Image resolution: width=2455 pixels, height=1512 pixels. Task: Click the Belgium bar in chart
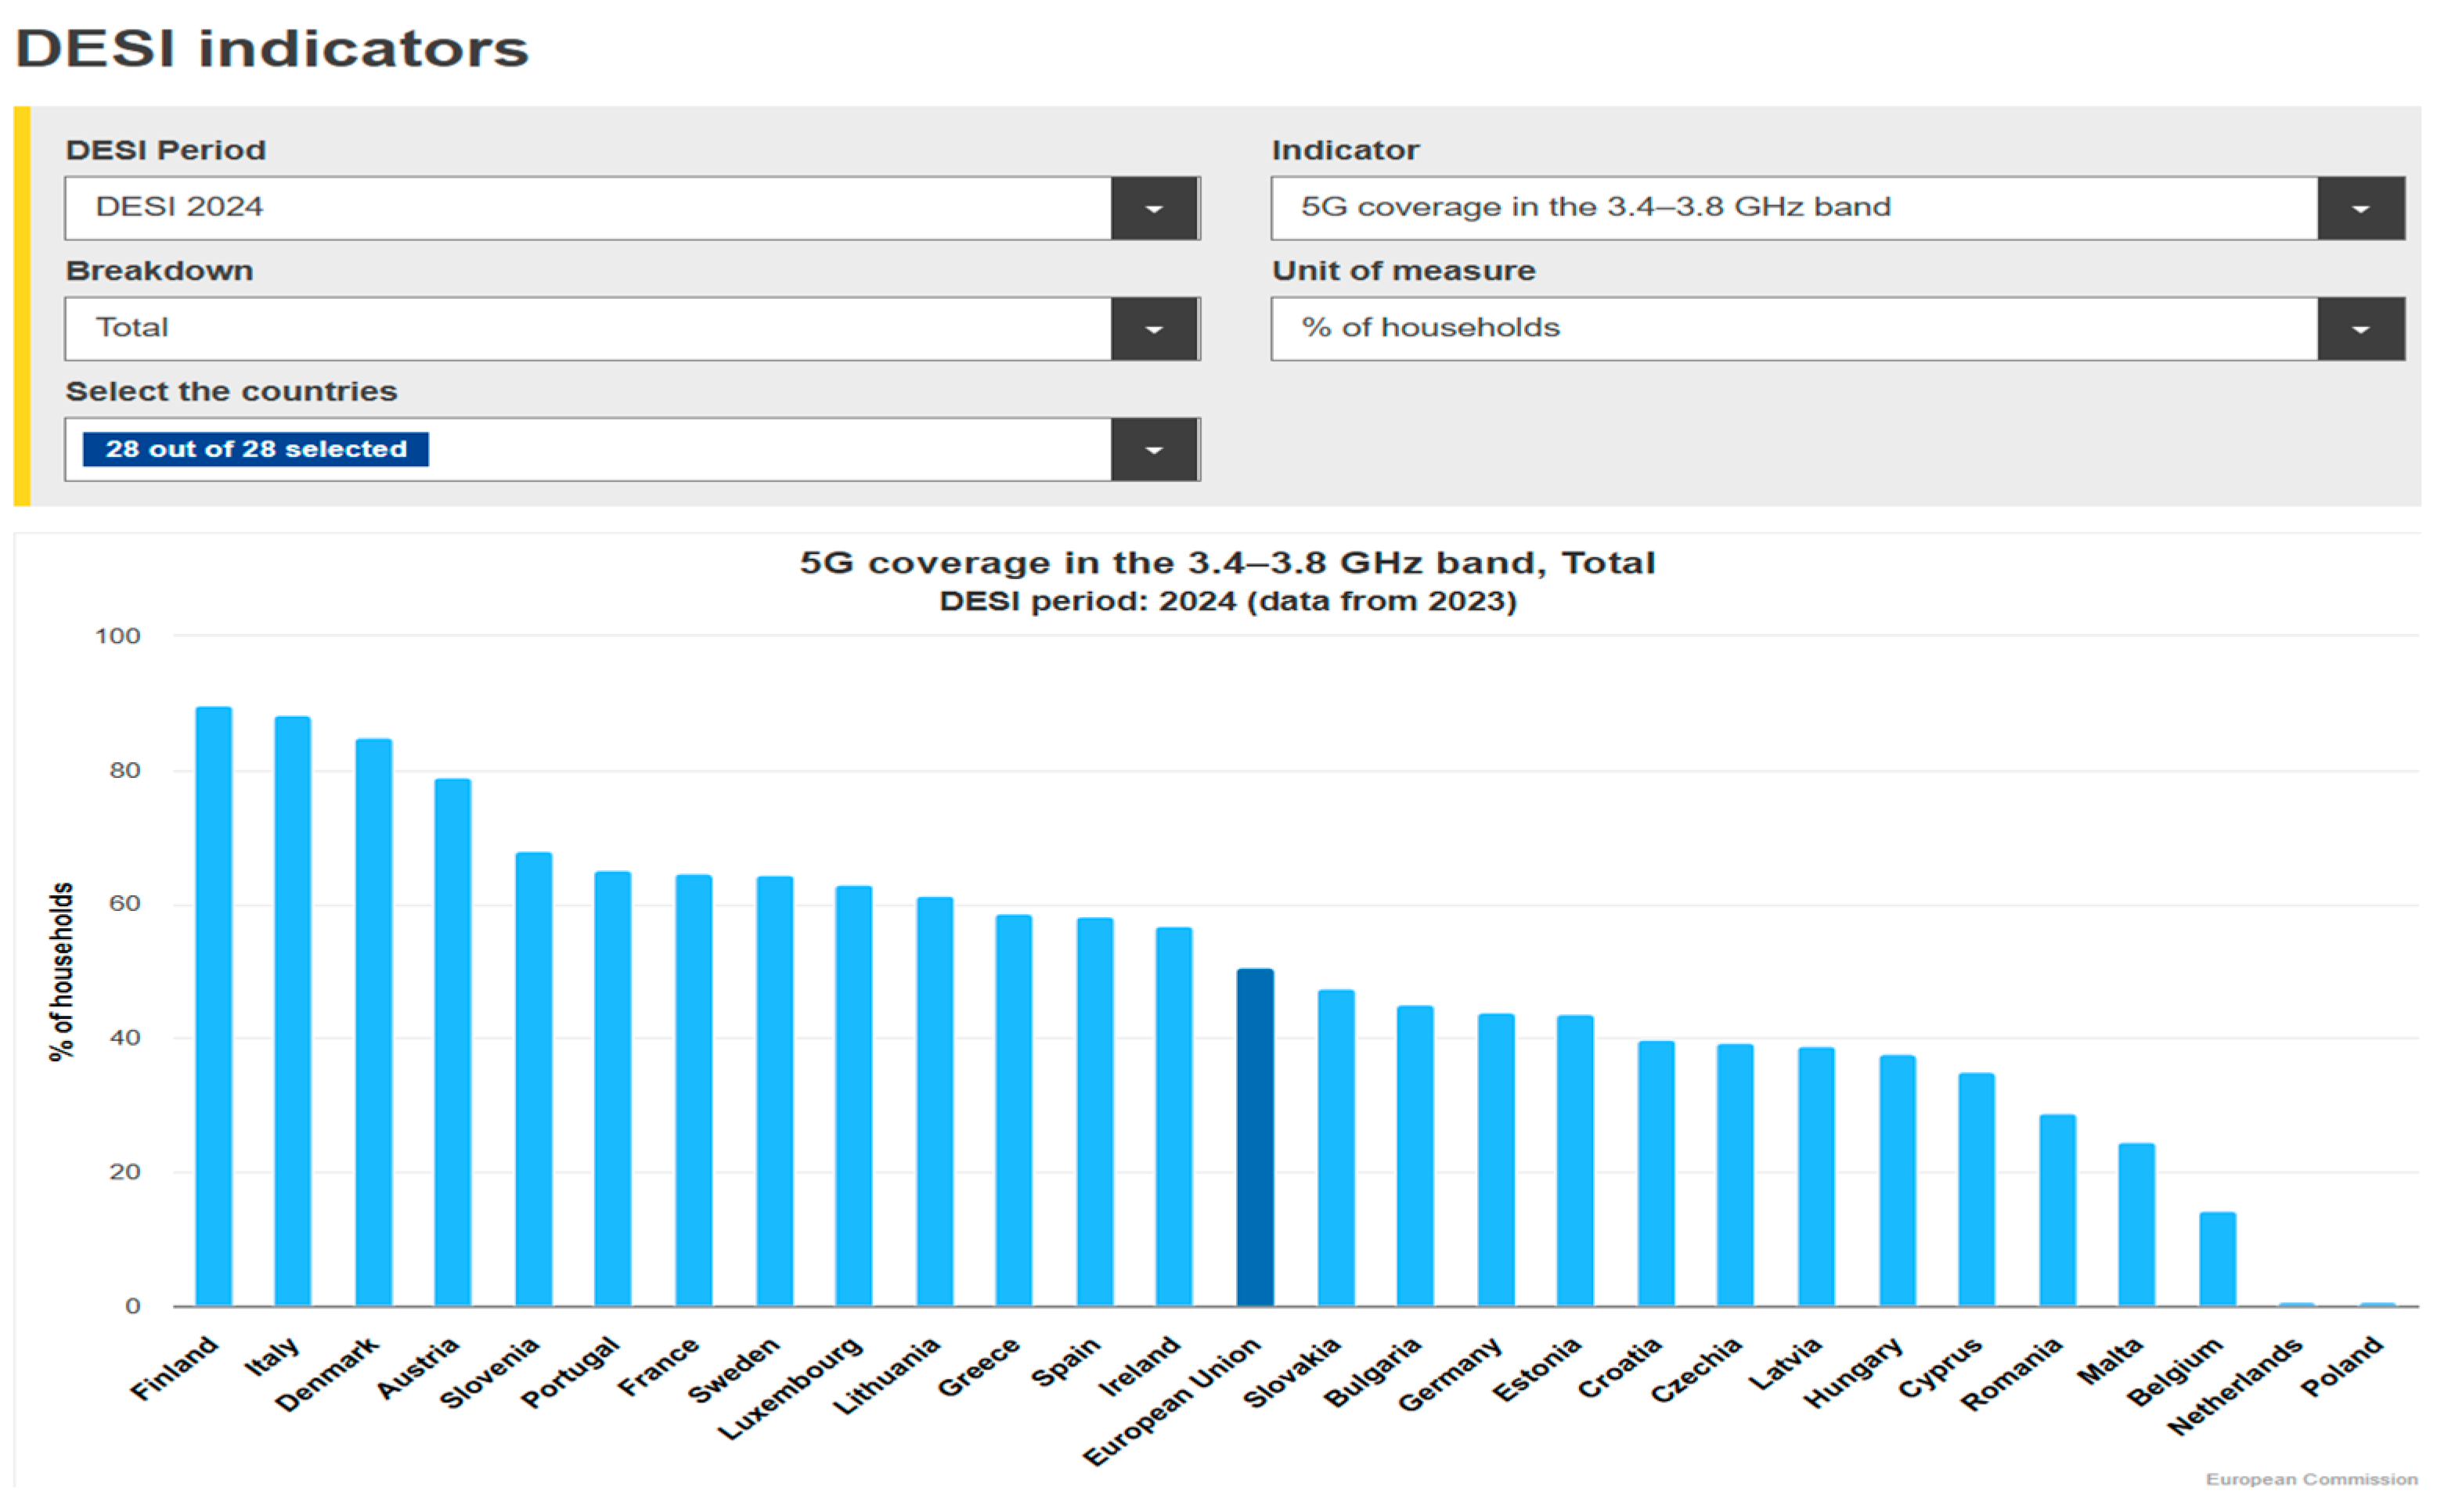click(x=2217, y=1259)
